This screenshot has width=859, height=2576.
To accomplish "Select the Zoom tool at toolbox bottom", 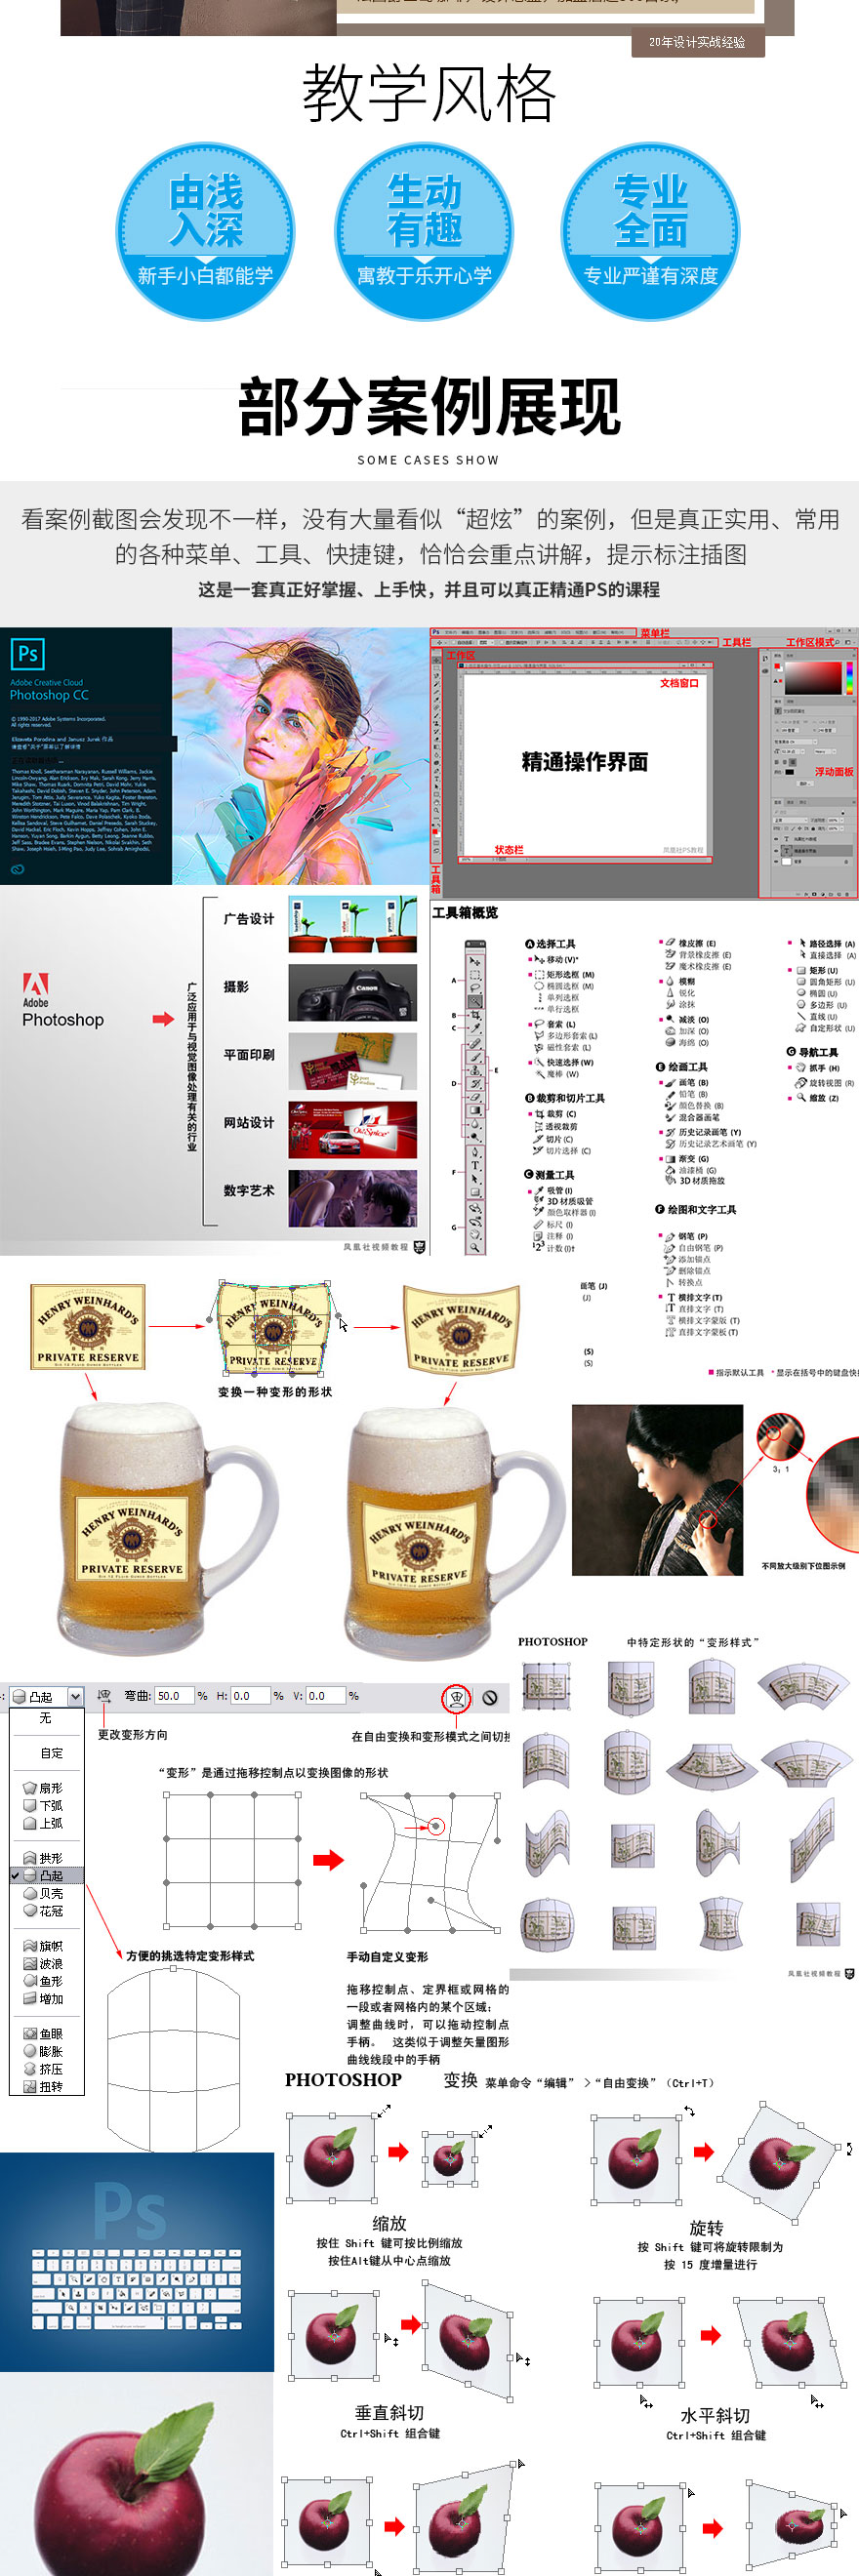I will pyautogui.click(x=475, y=1247).
